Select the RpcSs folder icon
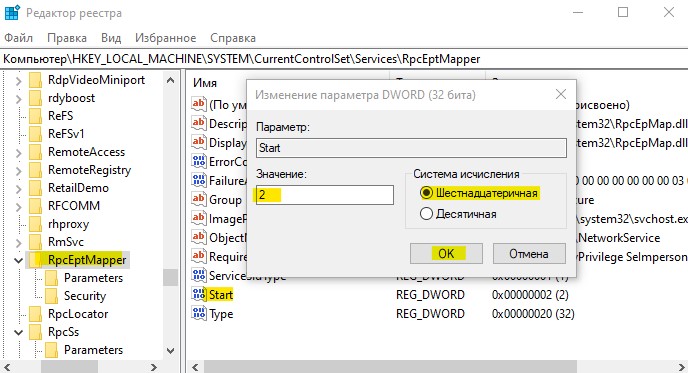The image size is (688, 373). pos(36,332)
